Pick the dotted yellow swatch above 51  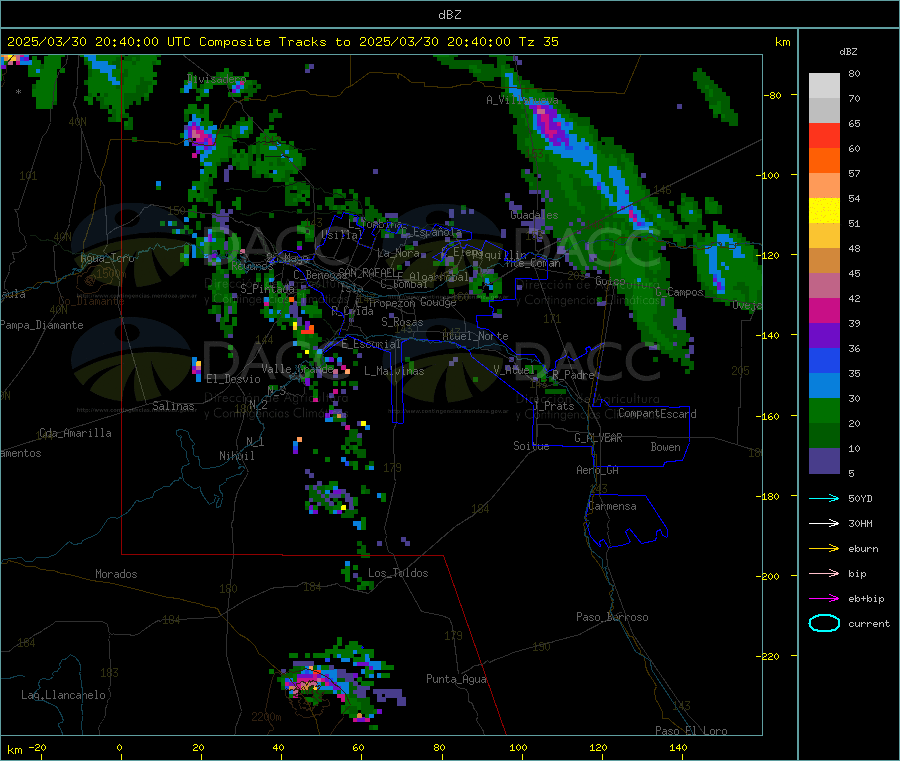(824, 211)
